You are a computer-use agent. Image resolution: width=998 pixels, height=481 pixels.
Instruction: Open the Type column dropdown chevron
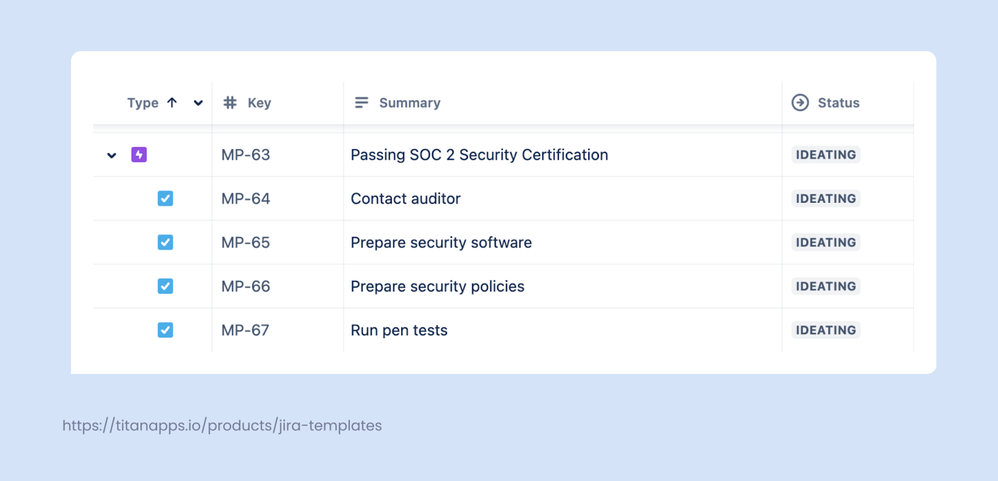click(198, 103)
